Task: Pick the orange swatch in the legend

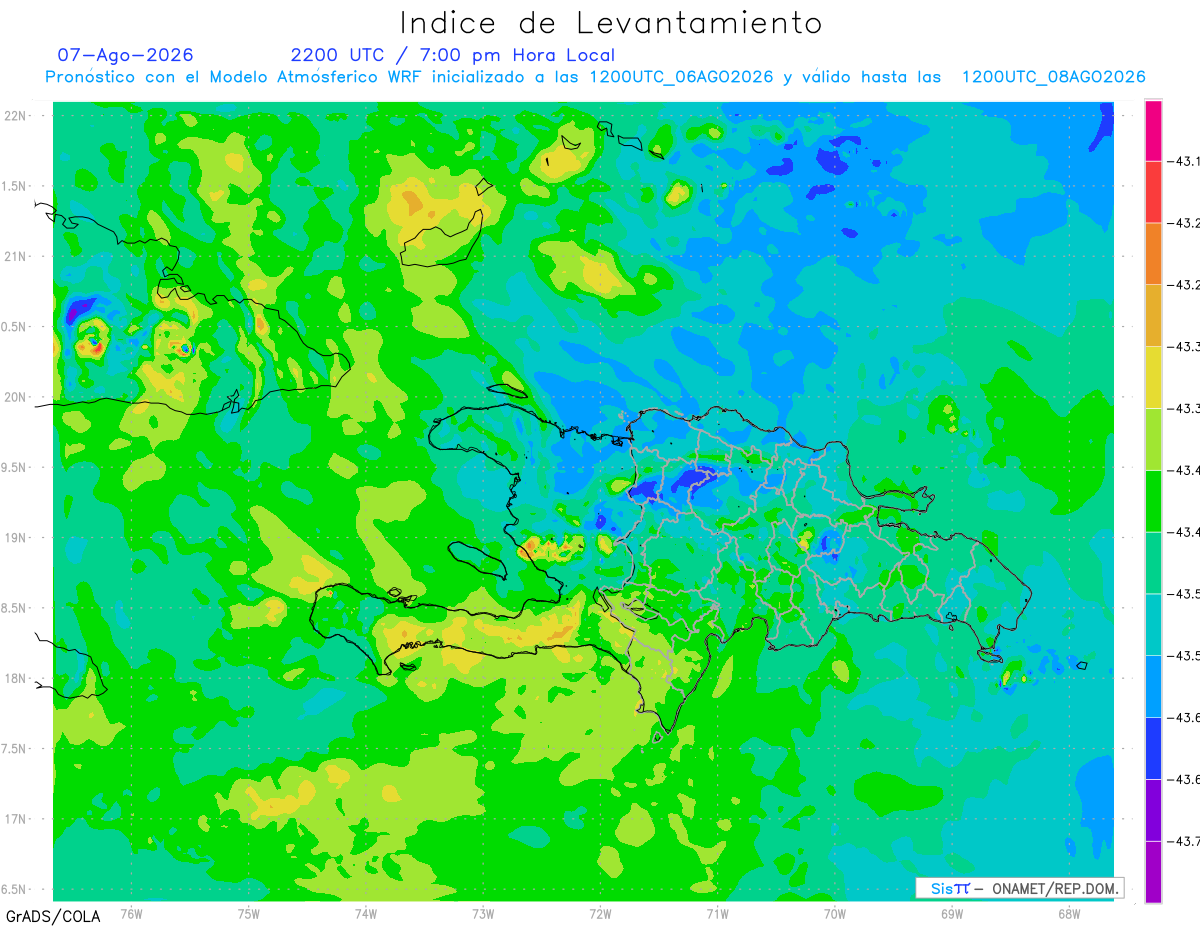Action: click(x=1153, y=254)
